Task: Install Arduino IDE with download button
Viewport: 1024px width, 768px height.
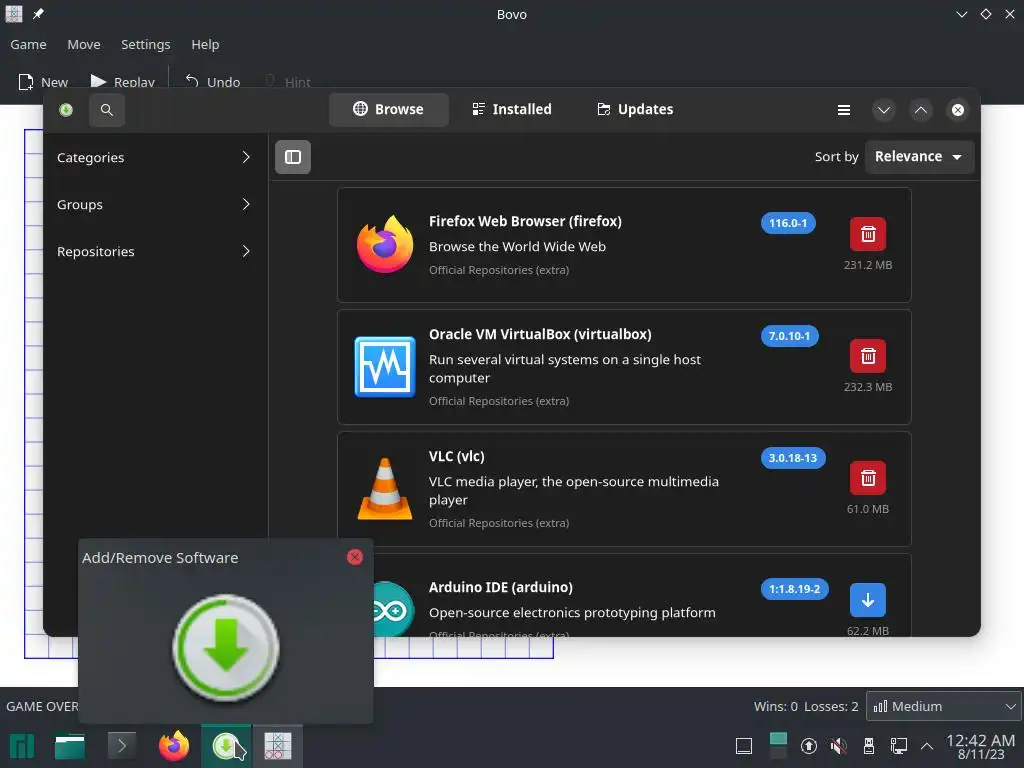Action: click(868, 600)
